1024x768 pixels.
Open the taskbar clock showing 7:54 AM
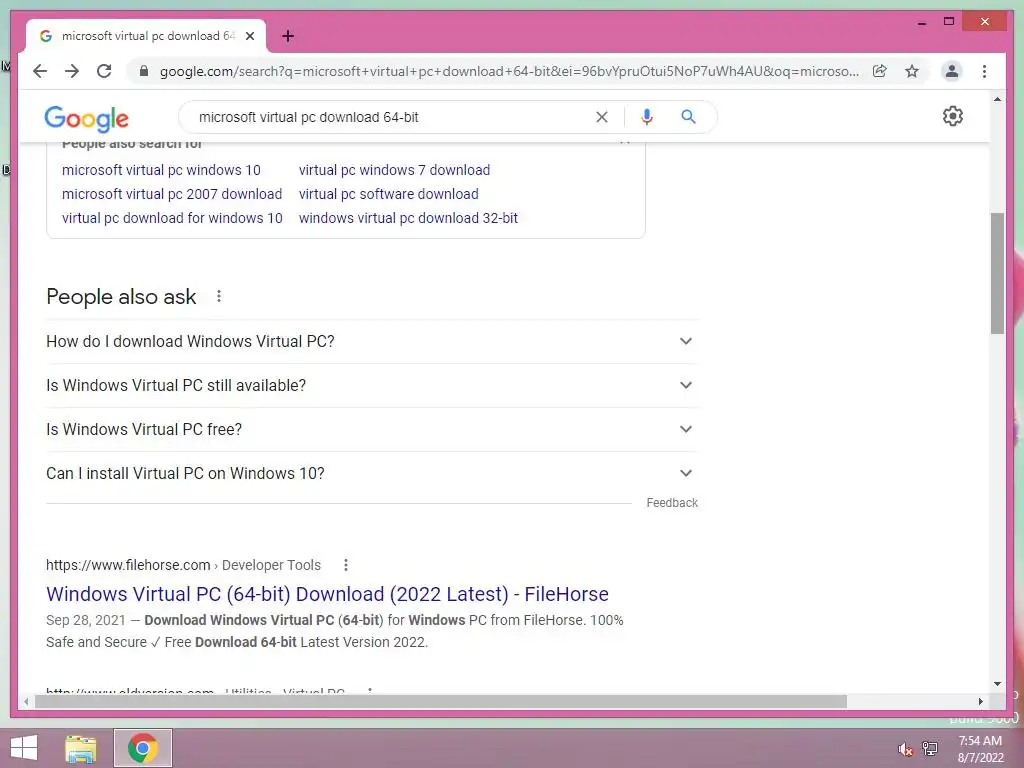pos(980,749)
